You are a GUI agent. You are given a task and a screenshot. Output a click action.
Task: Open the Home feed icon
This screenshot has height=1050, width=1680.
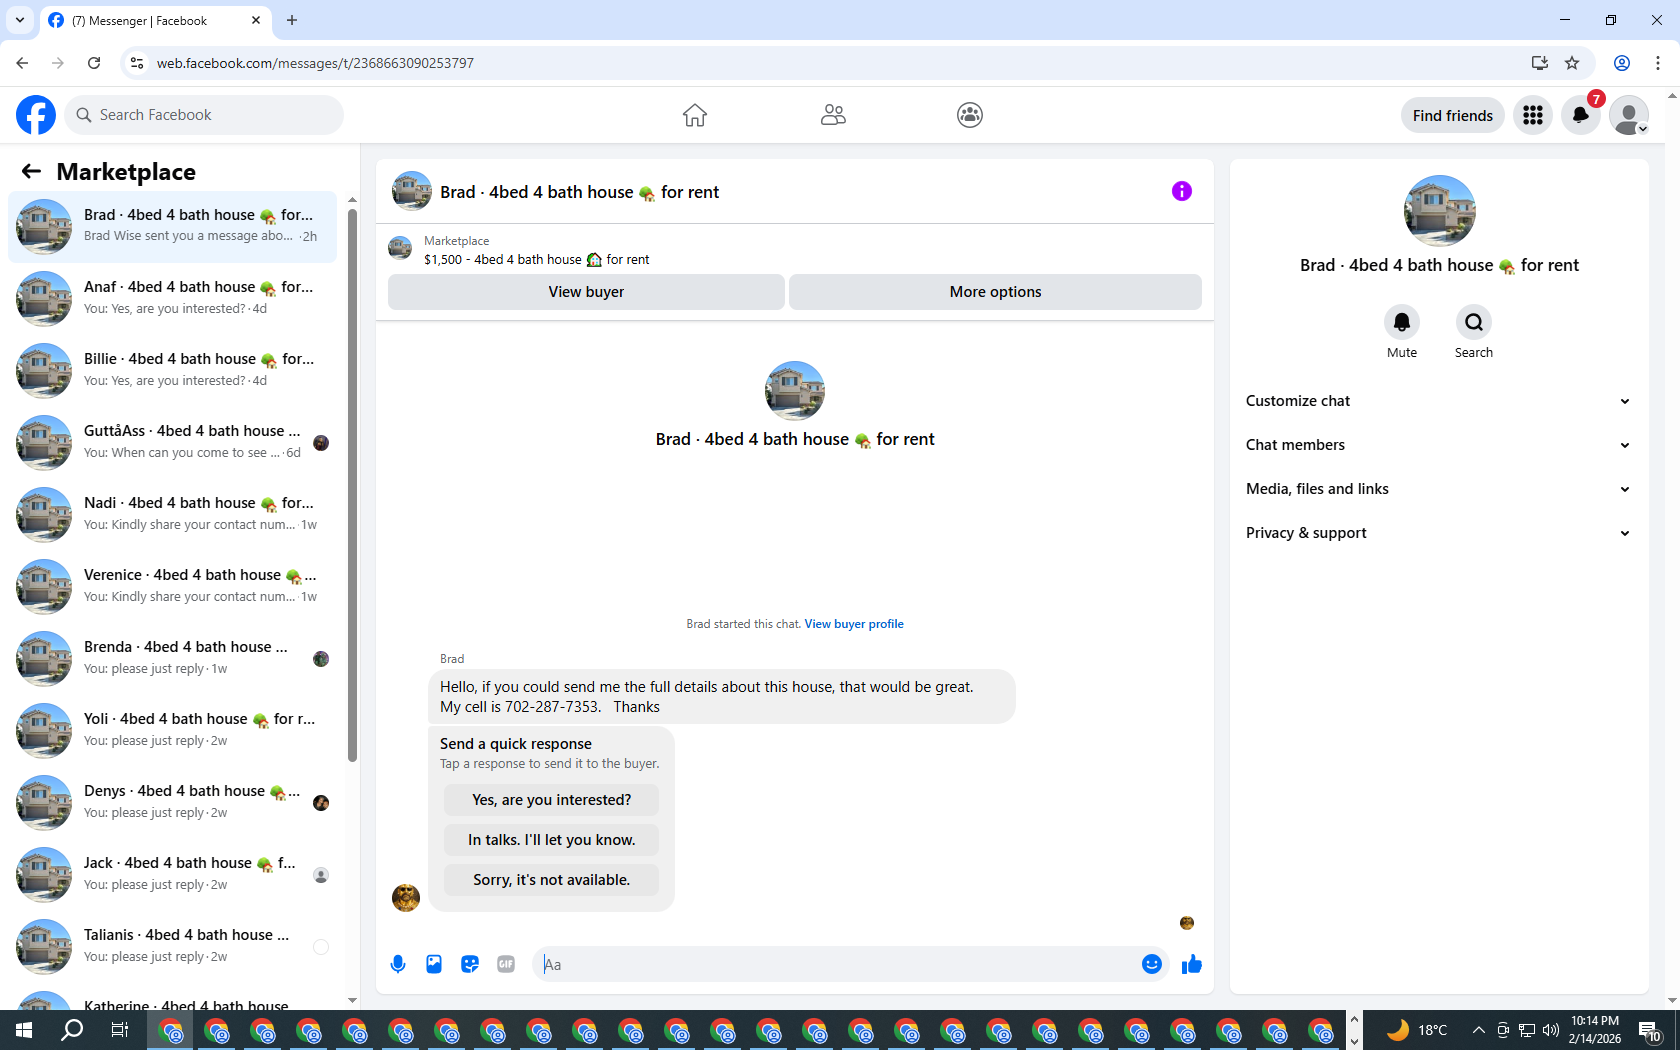click(695, 115)
